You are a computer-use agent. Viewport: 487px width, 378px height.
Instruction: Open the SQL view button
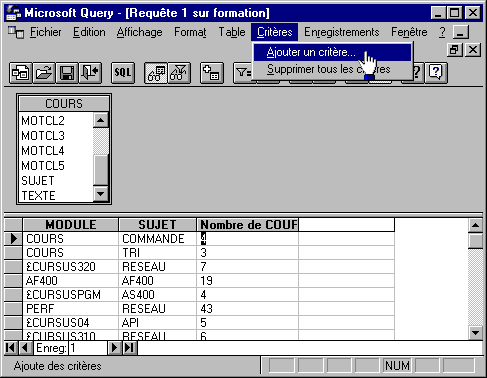tap(123, 72)
